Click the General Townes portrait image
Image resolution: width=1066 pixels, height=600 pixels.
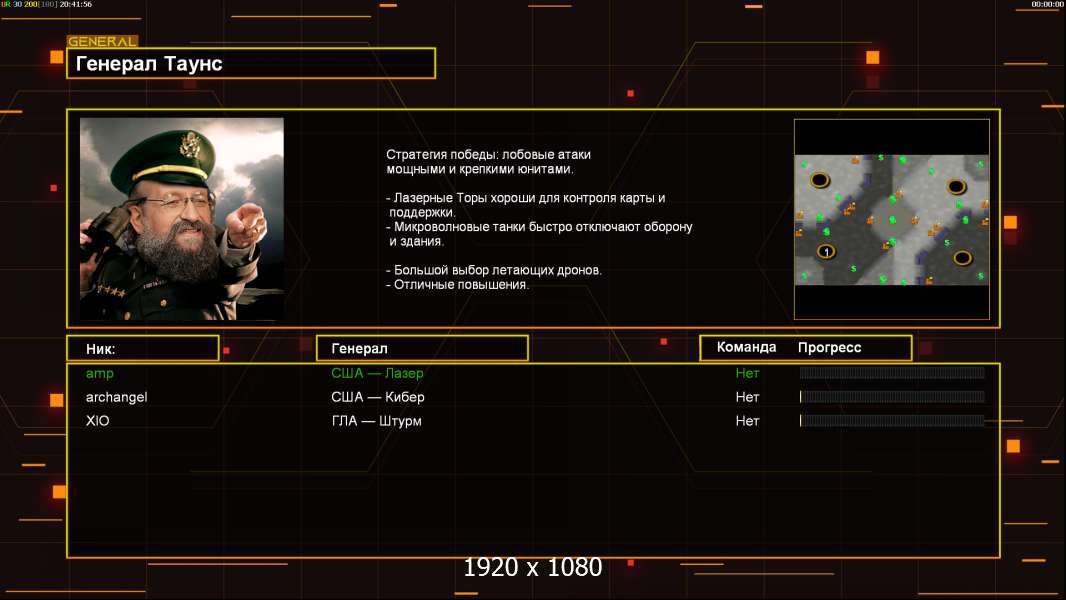(x=182, y=219)
